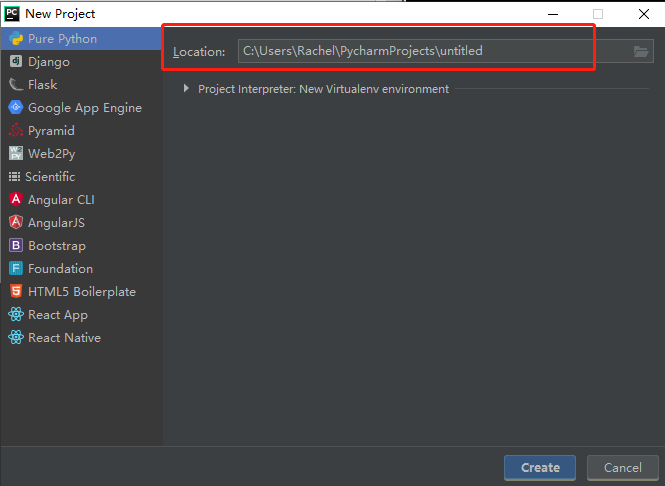The image size is (665, 486).
Task: Click the Location label
Action: [199, 52]
